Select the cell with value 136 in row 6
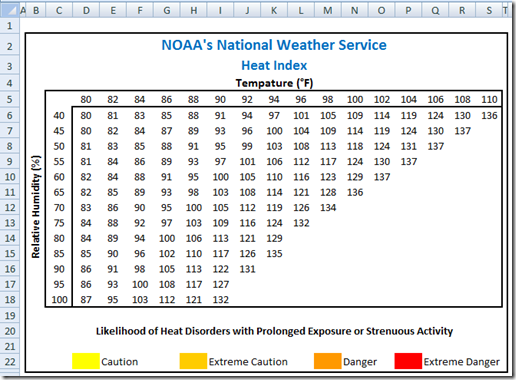Image resolution: width=516 pixels, height=380 pixels. coord(489,116)
